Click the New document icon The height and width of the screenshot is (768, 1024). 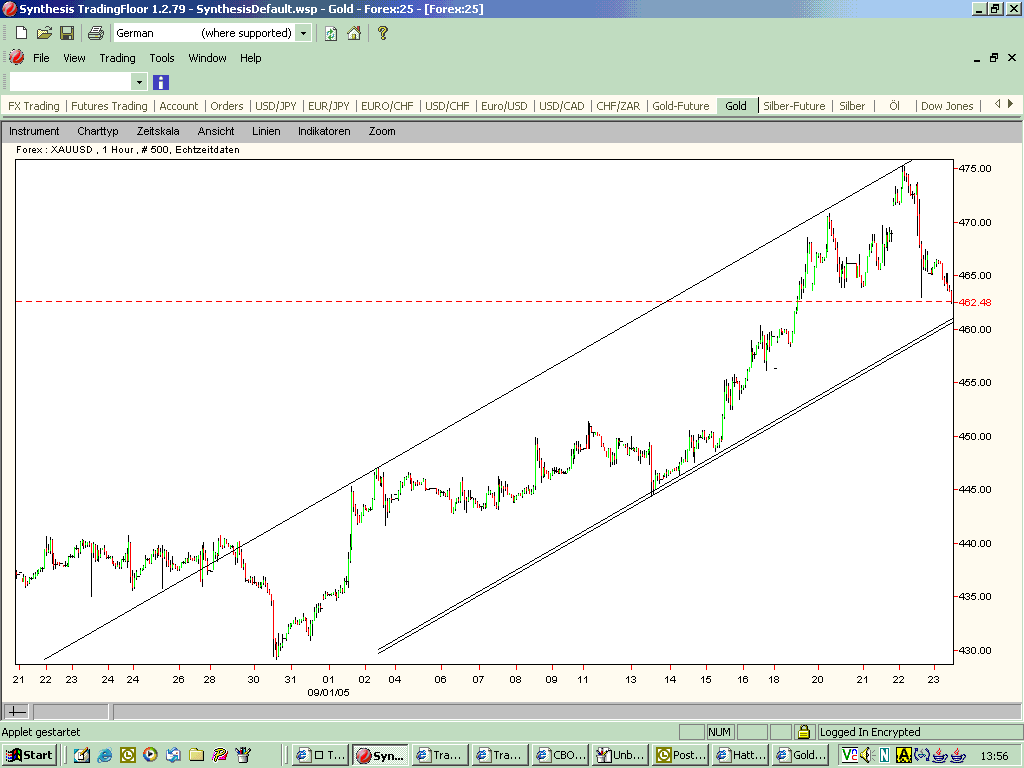(21, 33)
